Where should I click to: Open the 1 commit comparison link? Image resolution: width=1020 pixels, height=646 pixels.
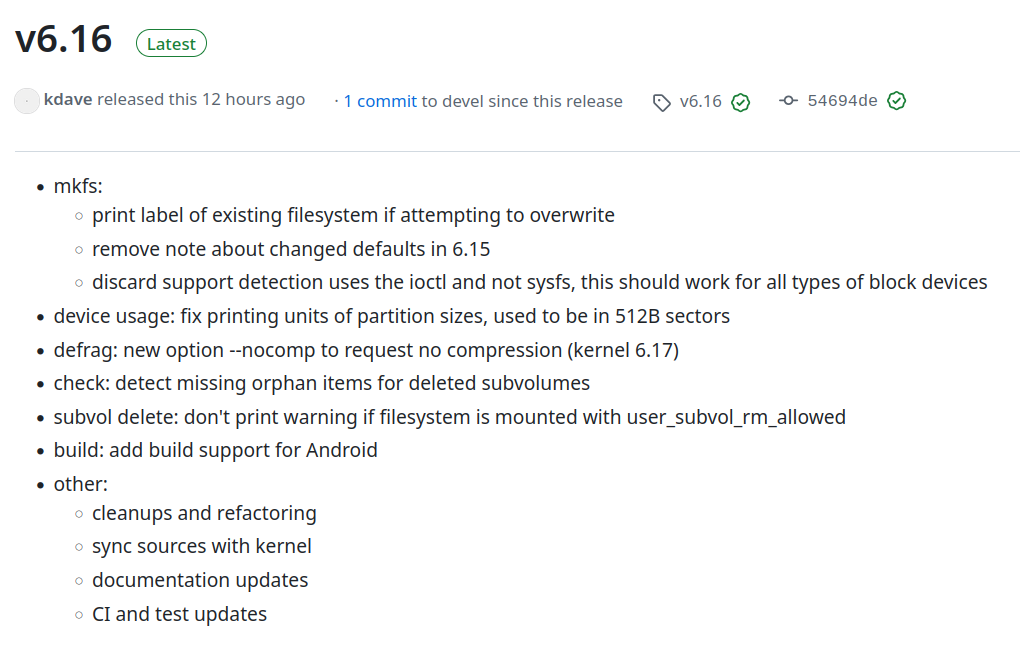tap(380, 101)
